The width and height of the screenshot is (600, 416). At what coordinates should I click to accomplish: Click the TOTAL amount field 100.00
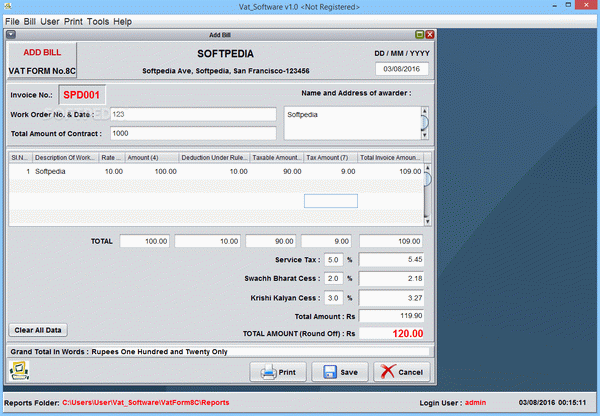tap(145, 241)
